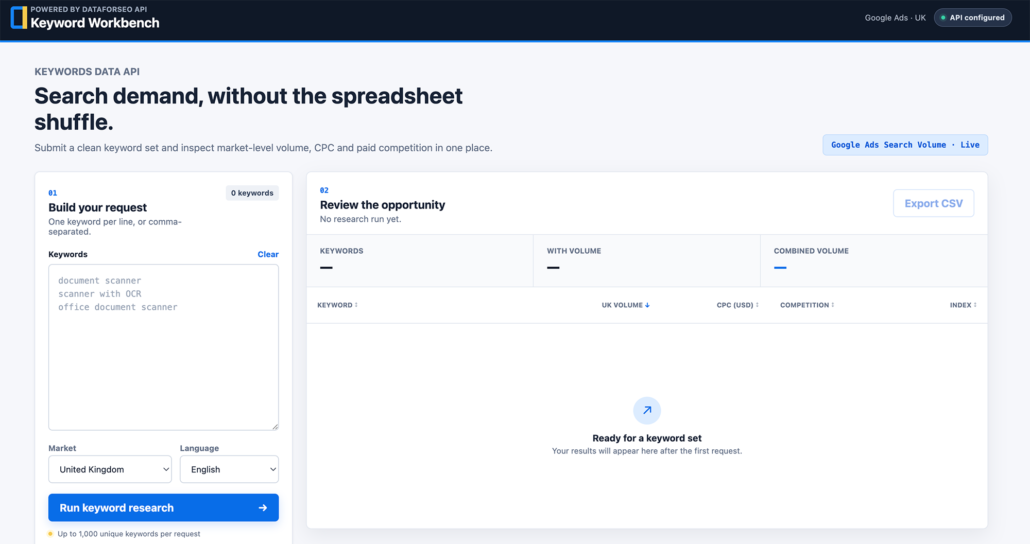This screenshot has height=544, width=1030.
Task: Click the Powered by DataForSEO API text
Action: (x=89, y=9)
